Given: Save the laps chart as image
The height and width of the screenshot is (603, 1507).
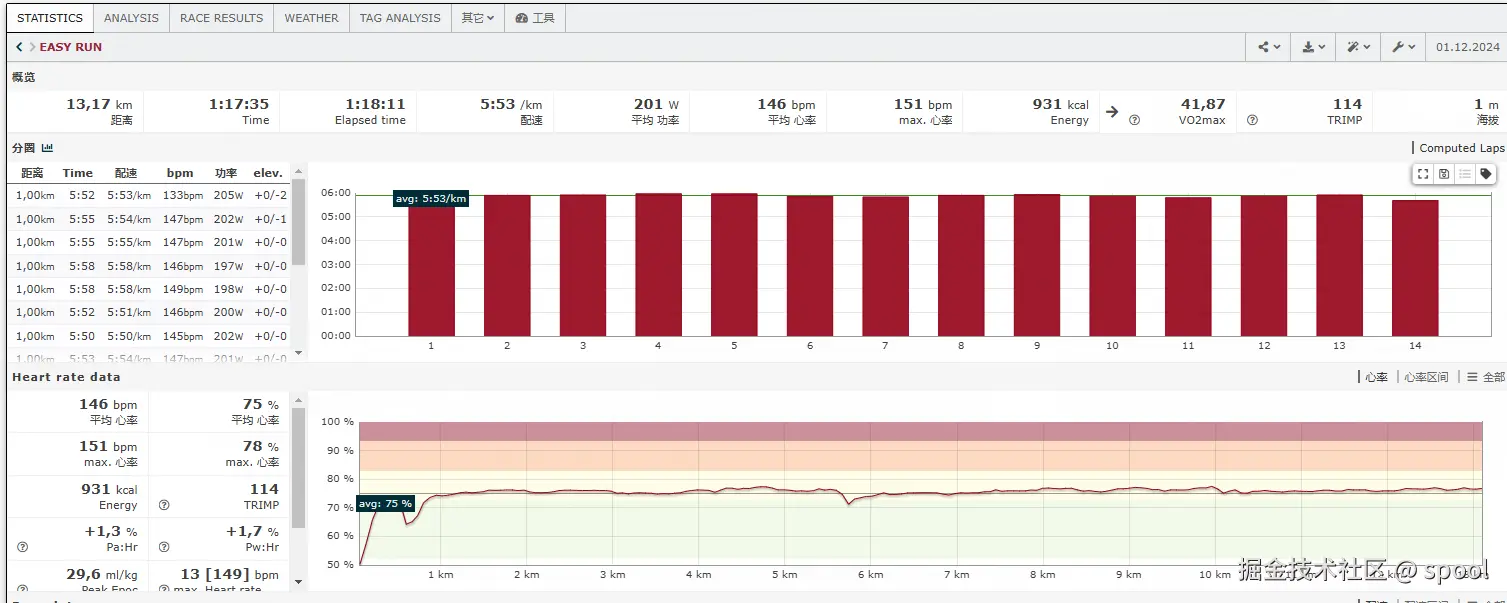Looking at the screenshot, I should tap(1444, 174).
